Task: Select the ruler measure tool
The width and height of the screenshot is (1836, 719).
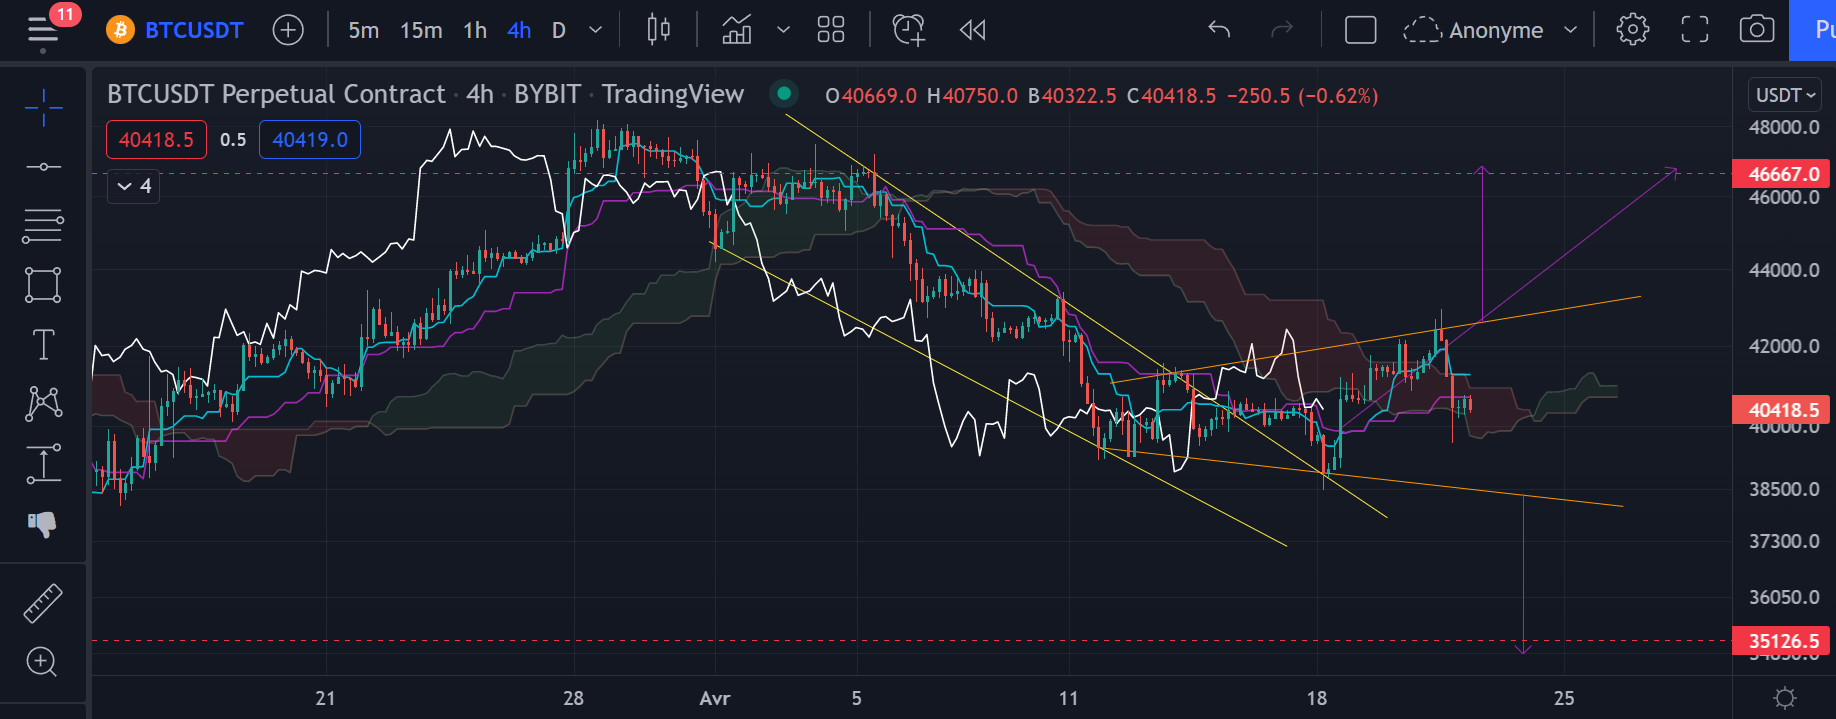Action: [x=43, y=603]
